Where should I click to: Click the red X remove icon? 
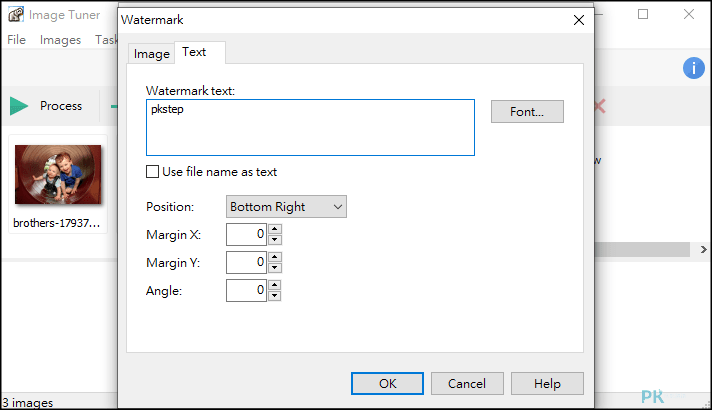click(600, 106)
